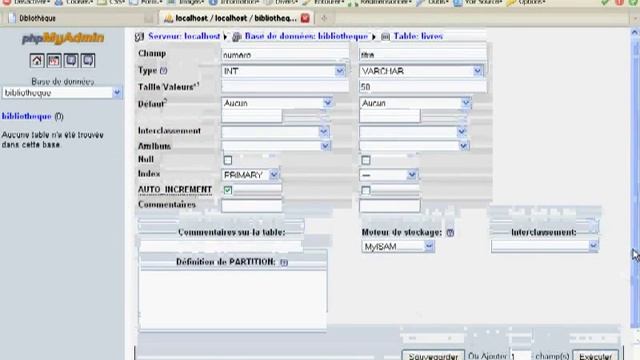Open the phpMyAdmin documentation icon in sidebar
This screenshot has width=640, height=360.
(x=71, y=60)
